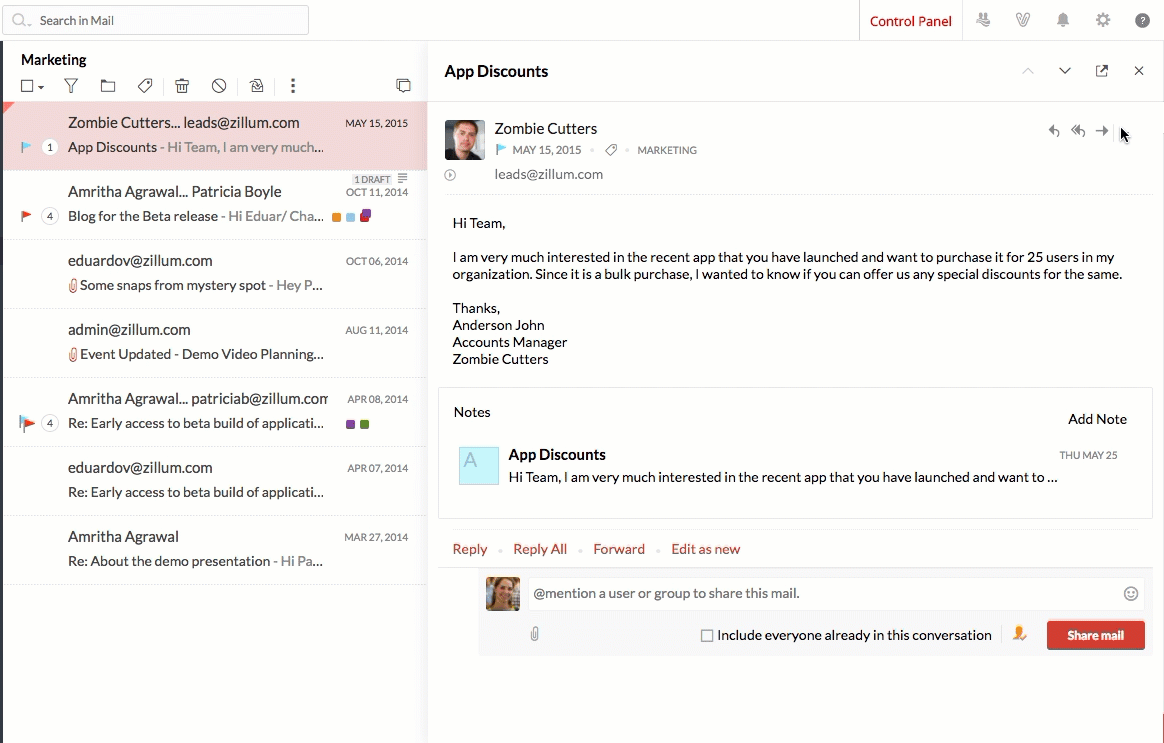Toggle the conversation view icon
The height and width of the screenshot is (743, 1164).
click(403, 86)
